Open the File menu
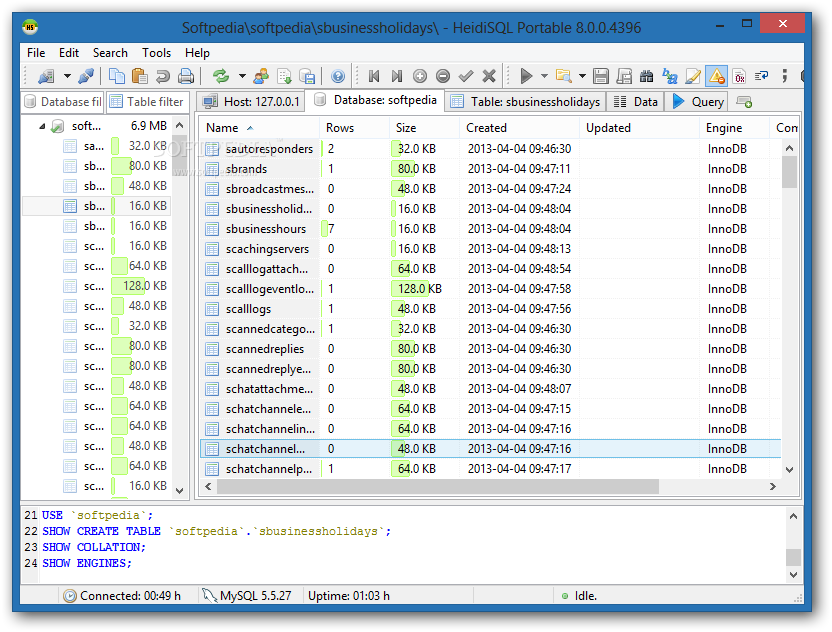The image size is (832, 632). (36, 53)
